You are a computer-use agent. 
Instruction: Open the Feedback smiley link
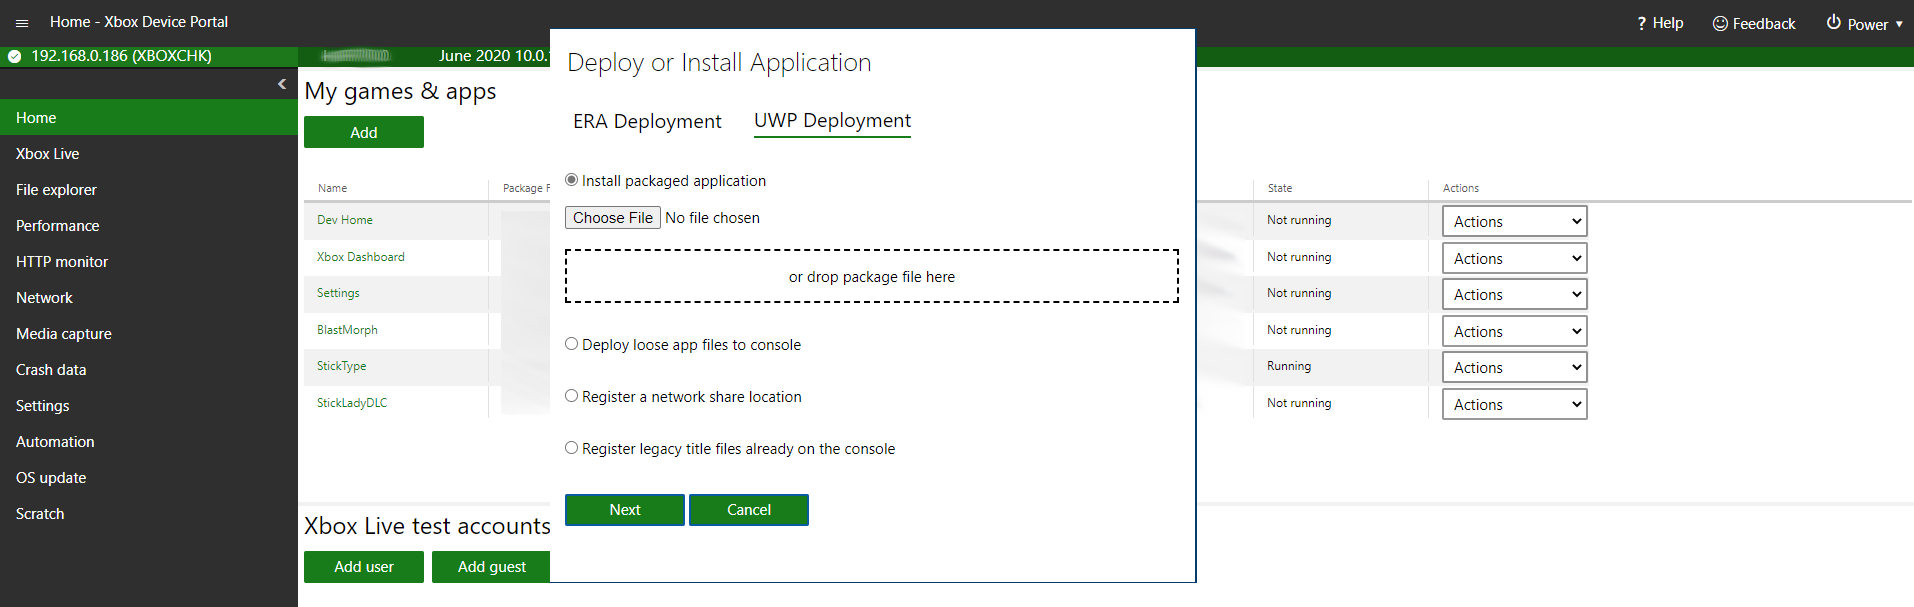coord(1754,23)
